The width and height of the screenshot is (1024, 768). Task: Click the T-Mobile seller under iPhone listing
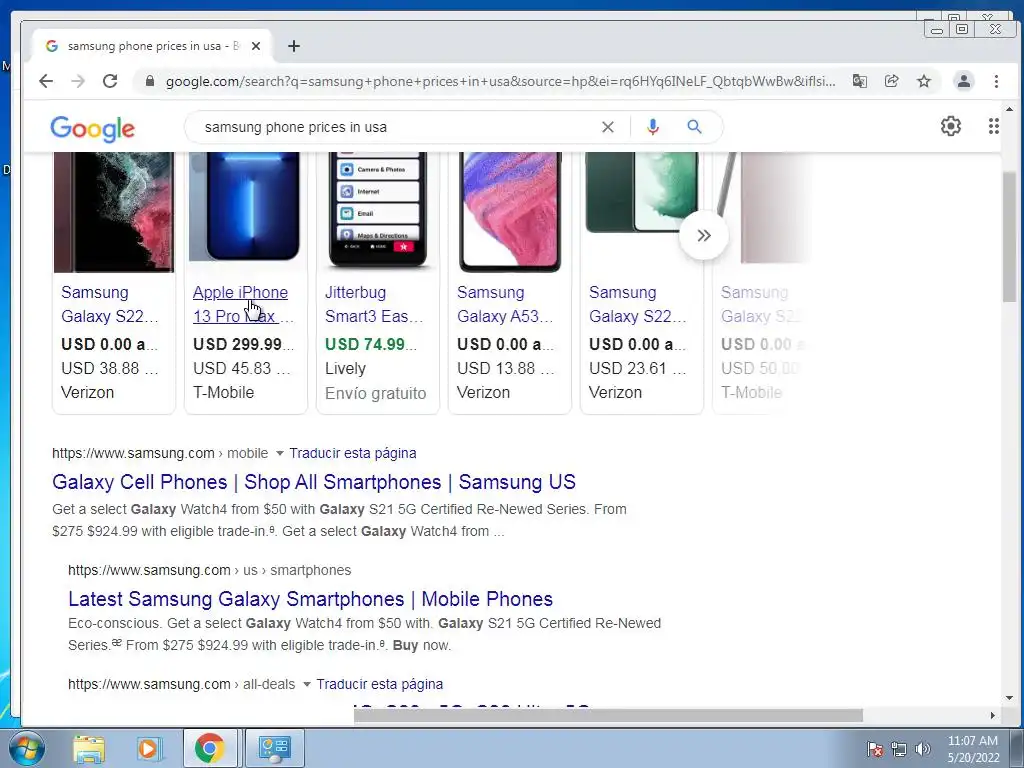click(223, 392)
